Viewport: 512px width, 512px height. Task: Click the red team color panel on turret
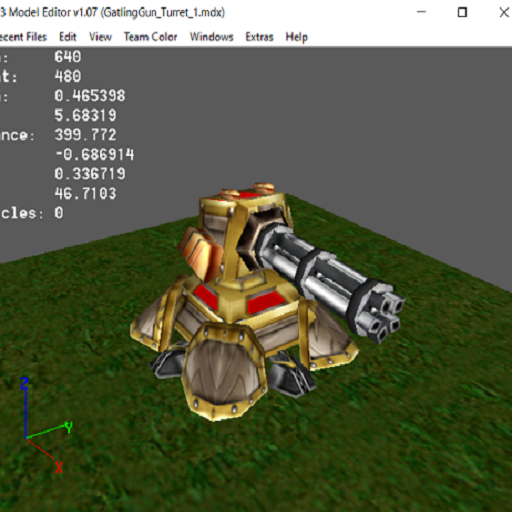click(265, 302)
